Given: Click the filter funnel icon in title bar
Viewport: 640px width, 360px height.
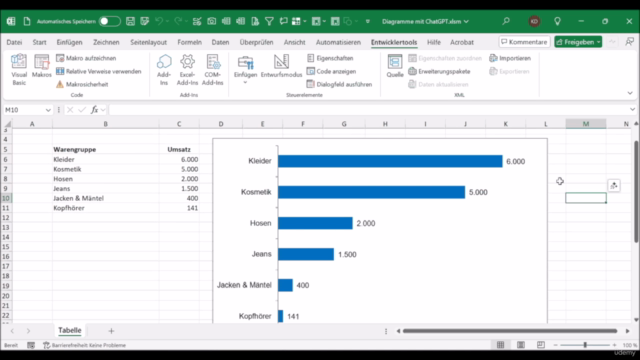Looking at the screenshot, I should [269, 21].
